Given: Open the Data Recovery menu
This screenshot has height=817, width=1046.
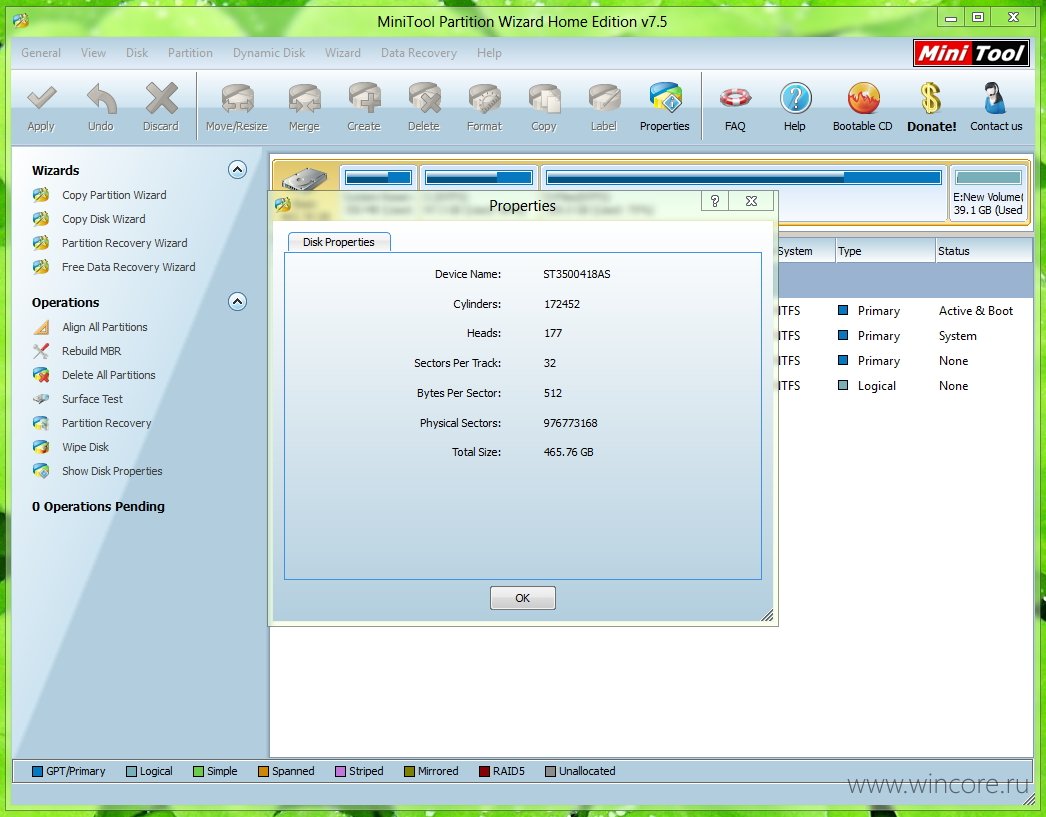Looking at the screenshot, I should tap(419, 53).
